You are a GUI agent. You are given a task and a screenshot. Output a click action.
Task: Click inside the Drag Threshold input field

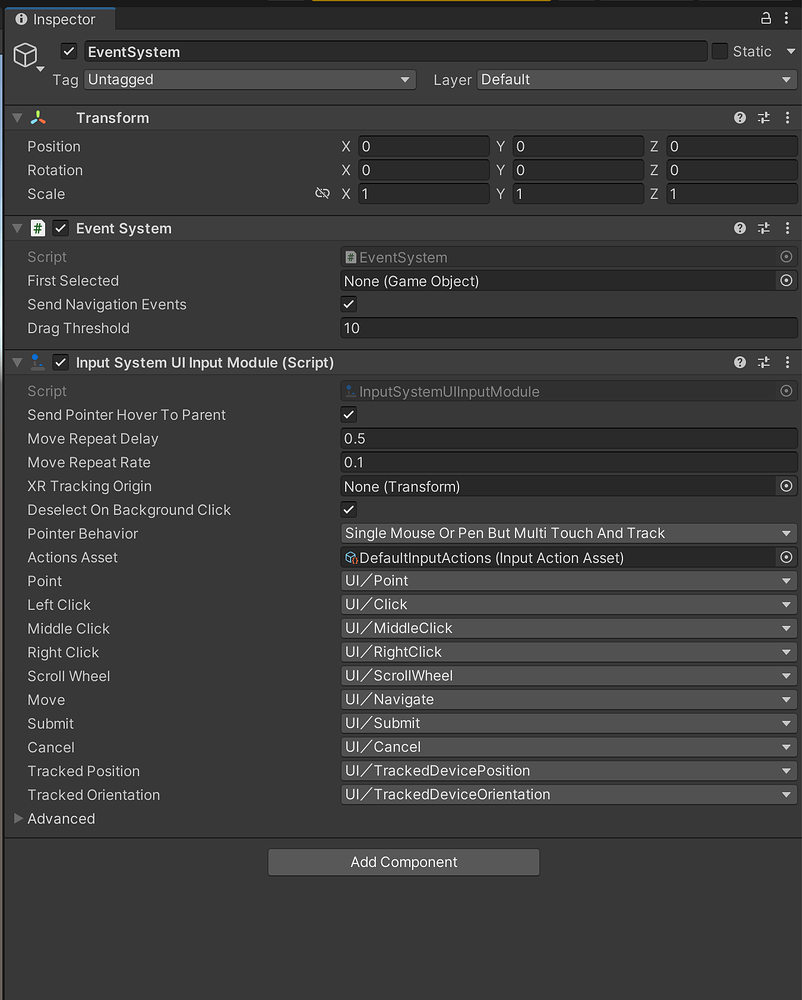tap(500, 328)
